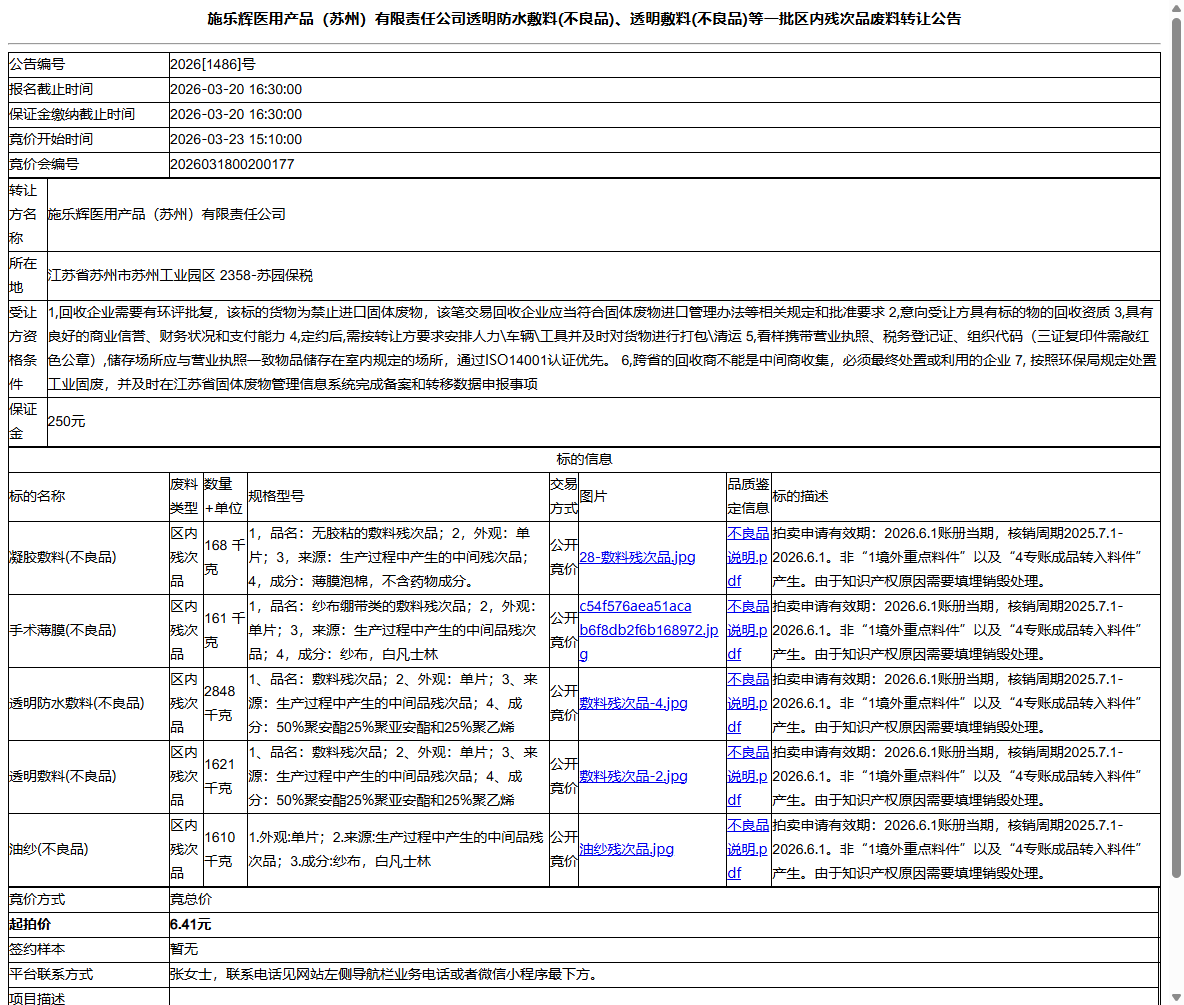Click the 起拍价 cell showing 6.41元
Viewport: 1184px width, 1005px height.
pyautogui.click(x=186, y=924)
